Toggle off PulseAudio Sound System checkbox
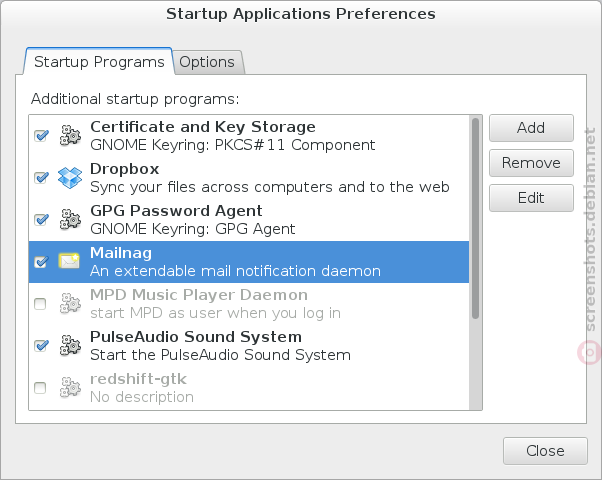The height and width of the screenshot is (480, 602). 41,346
